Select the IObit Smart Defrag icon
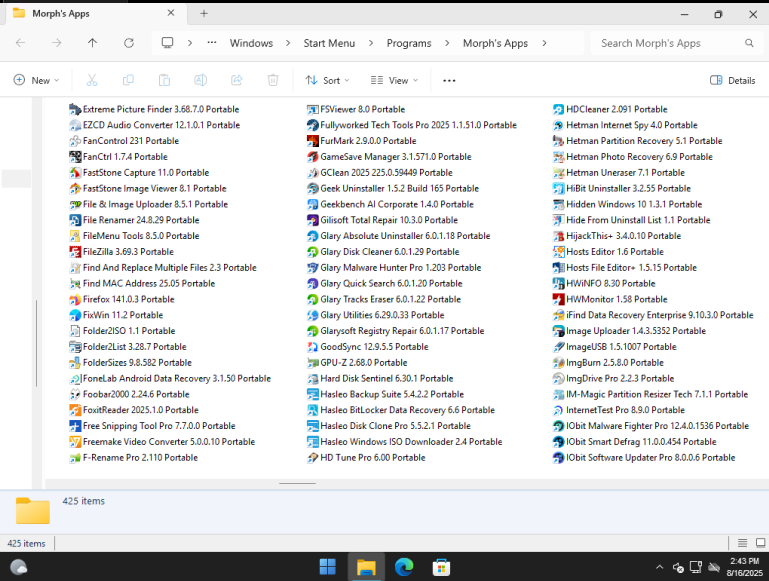The width and height of the screenshot is (769, 581). [x=558, y=442]
